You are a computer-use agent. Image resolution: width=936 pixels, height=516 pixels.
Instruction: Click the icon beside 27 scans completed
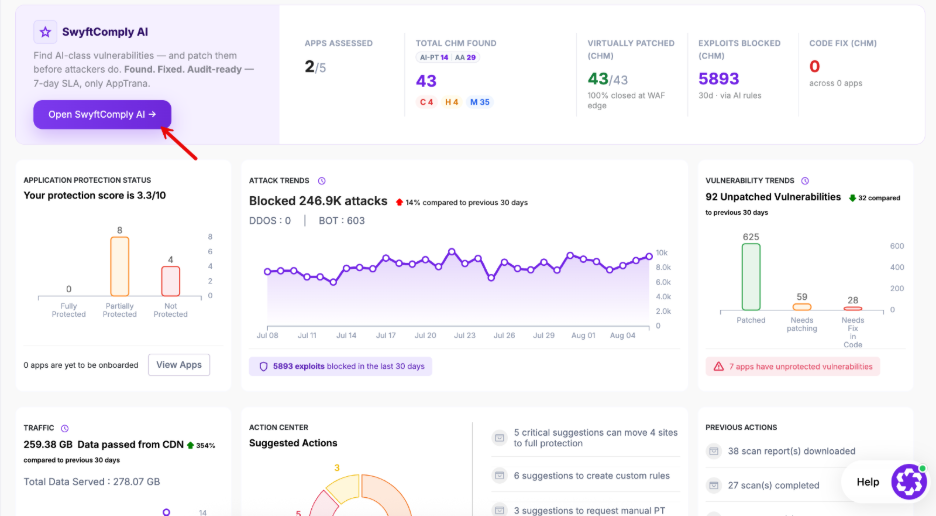coord(713,485)
